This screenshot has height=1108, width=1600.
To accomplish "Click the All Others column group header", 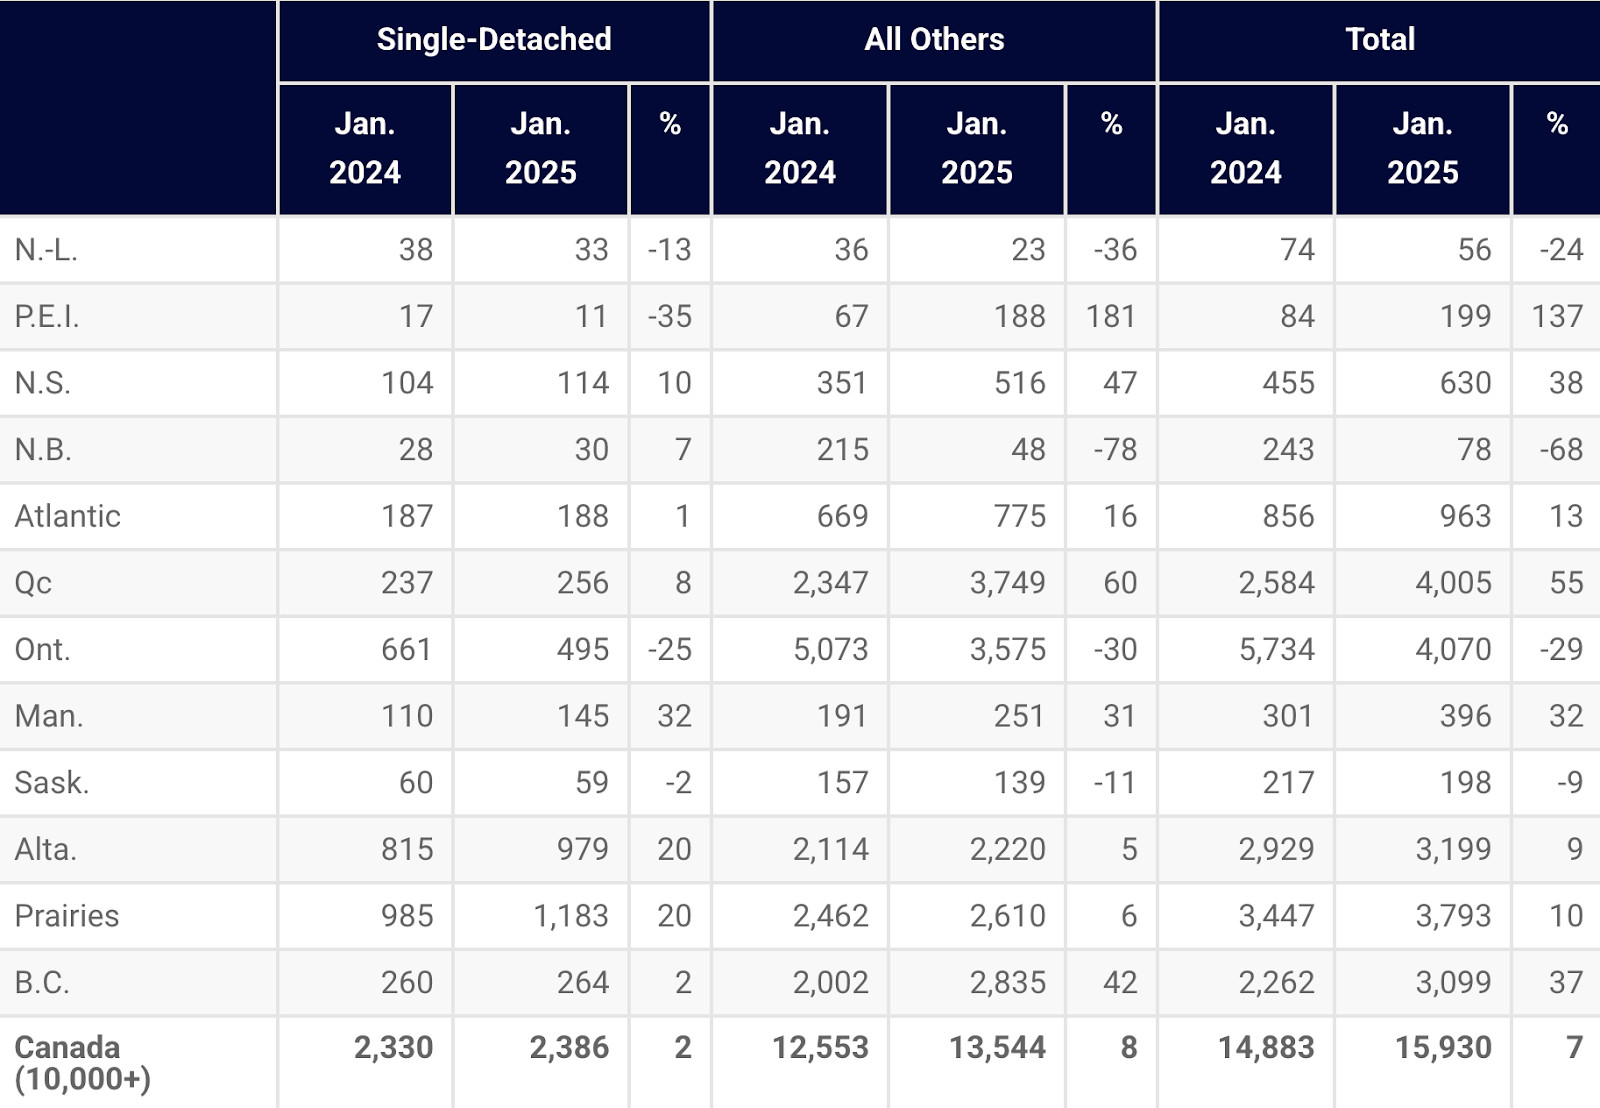I will [934, 40].
